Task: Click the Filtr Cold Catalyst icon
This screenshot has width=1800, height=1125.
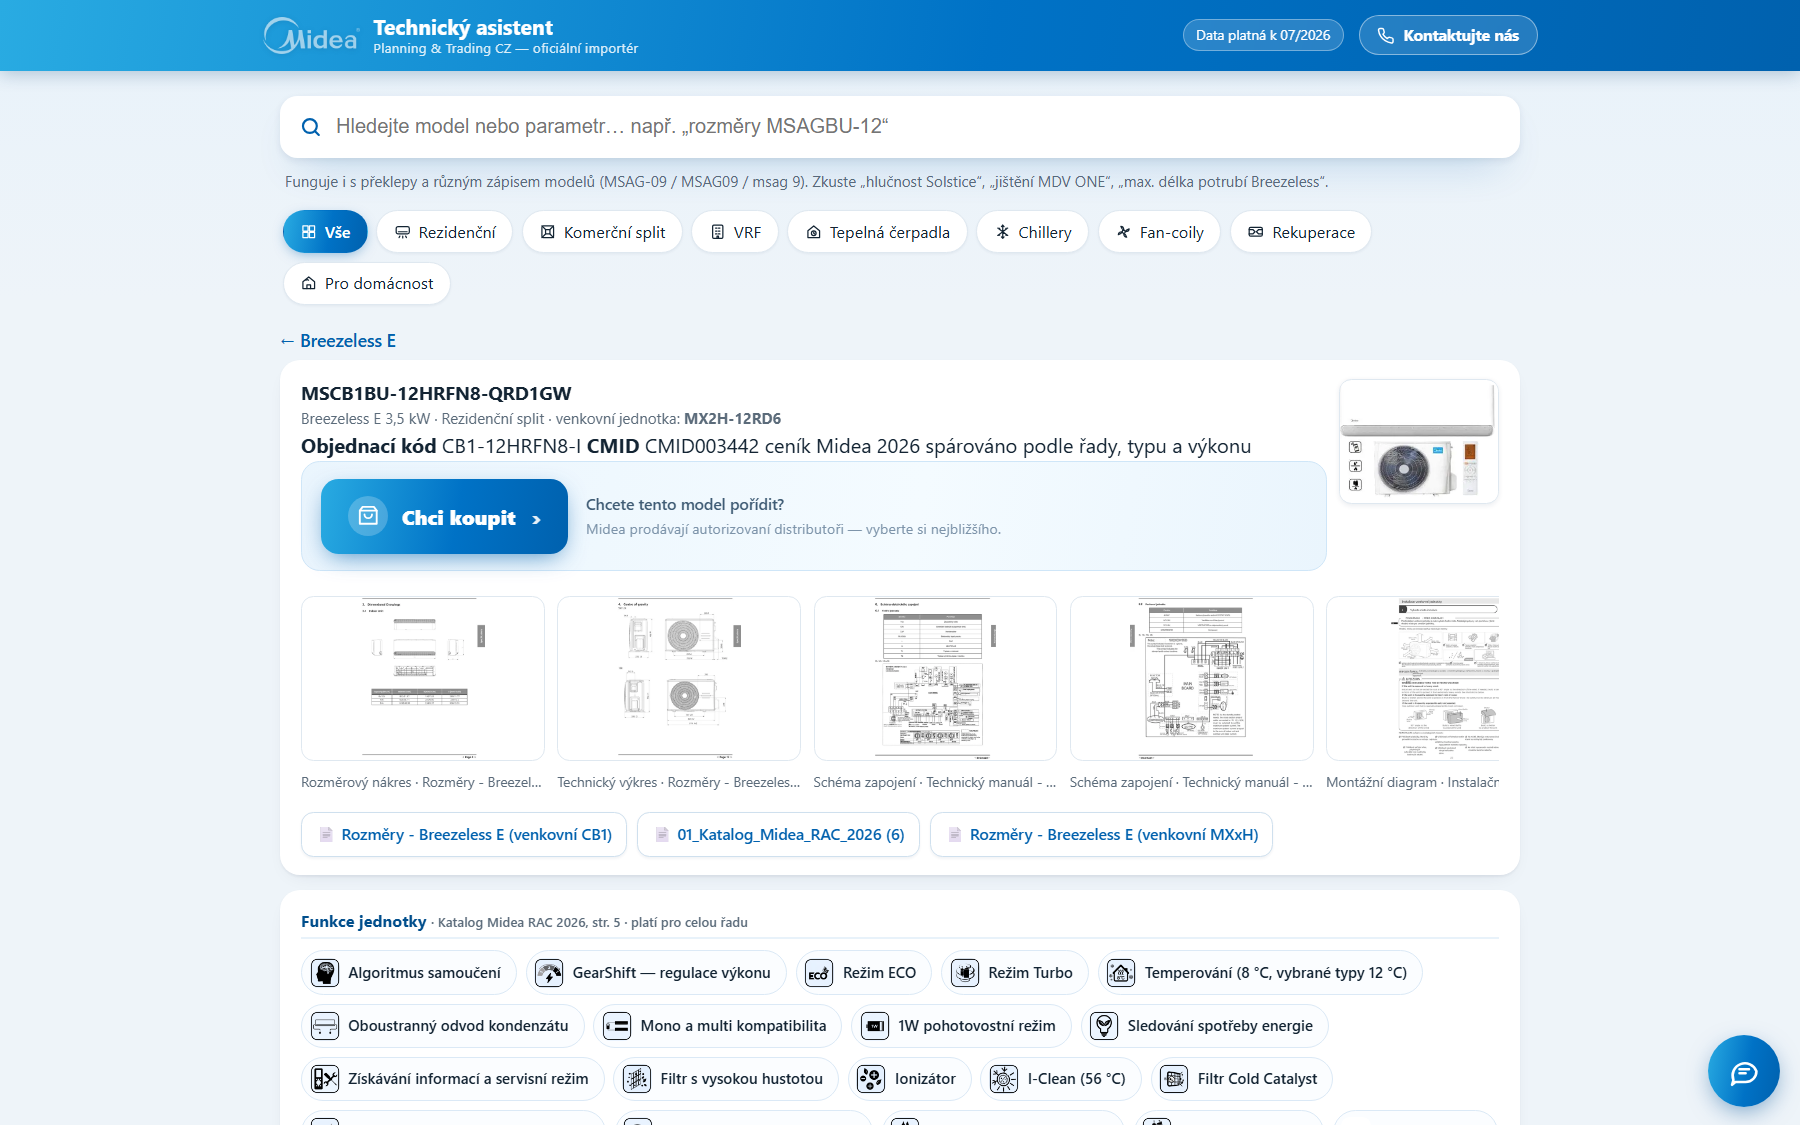Action: (1174, 1079)
